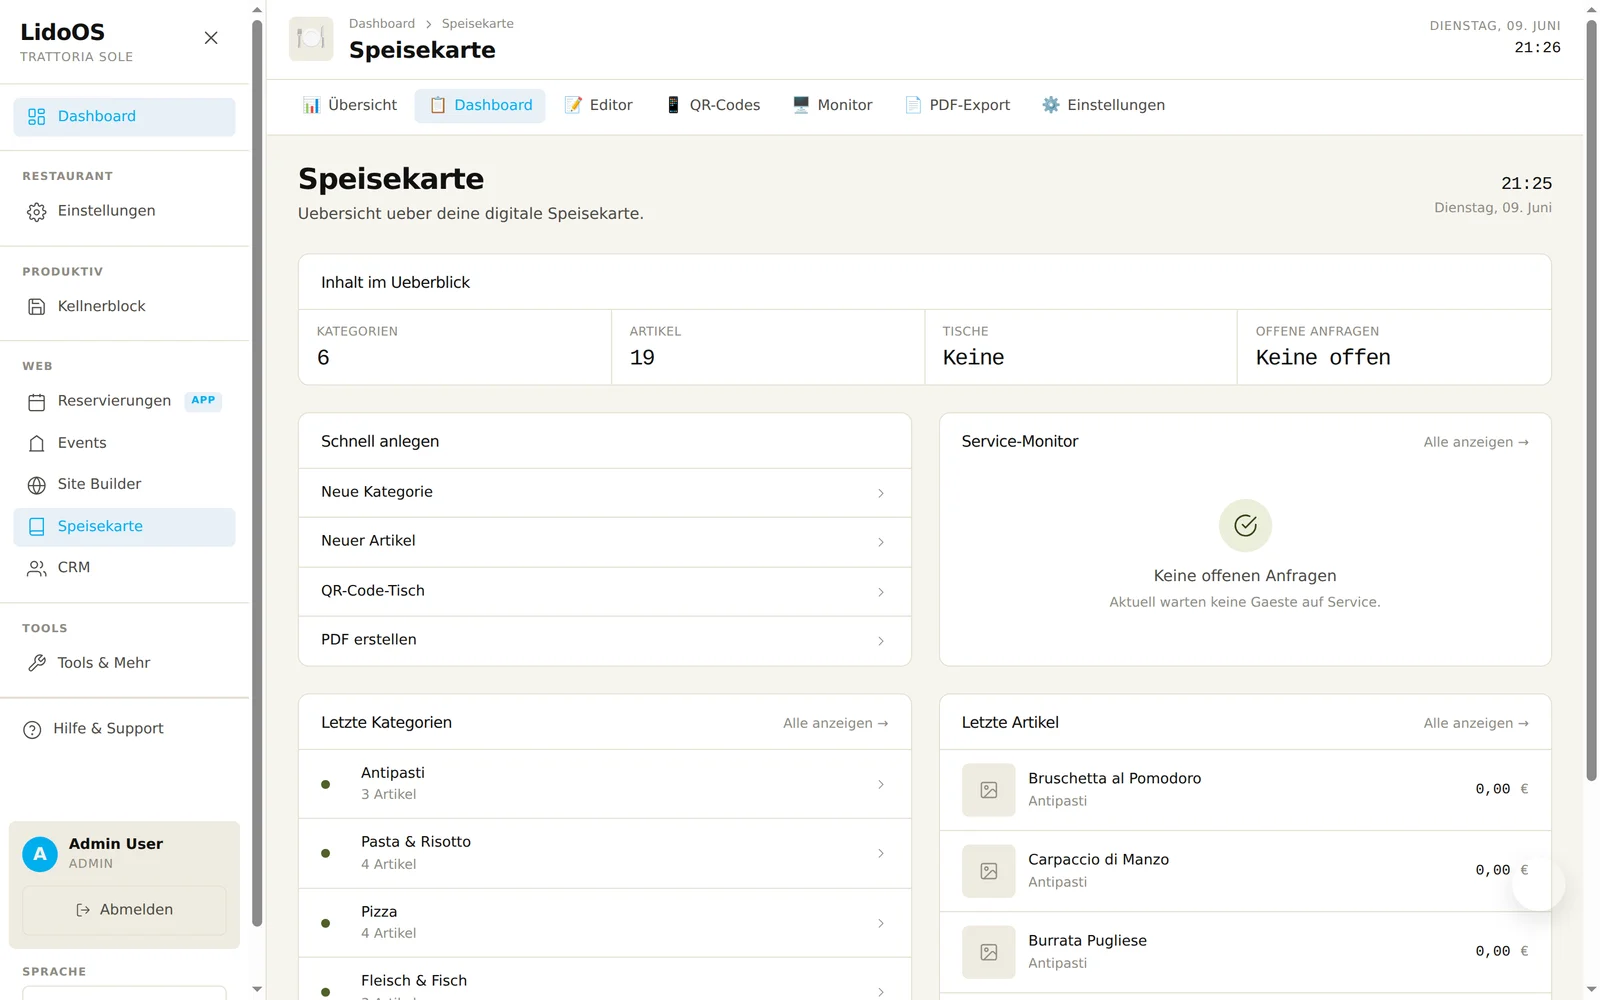Click the Kategorien count 6
Image resolution: width=1600 pixels, height=1000 pixels.
tap(323, 358)
